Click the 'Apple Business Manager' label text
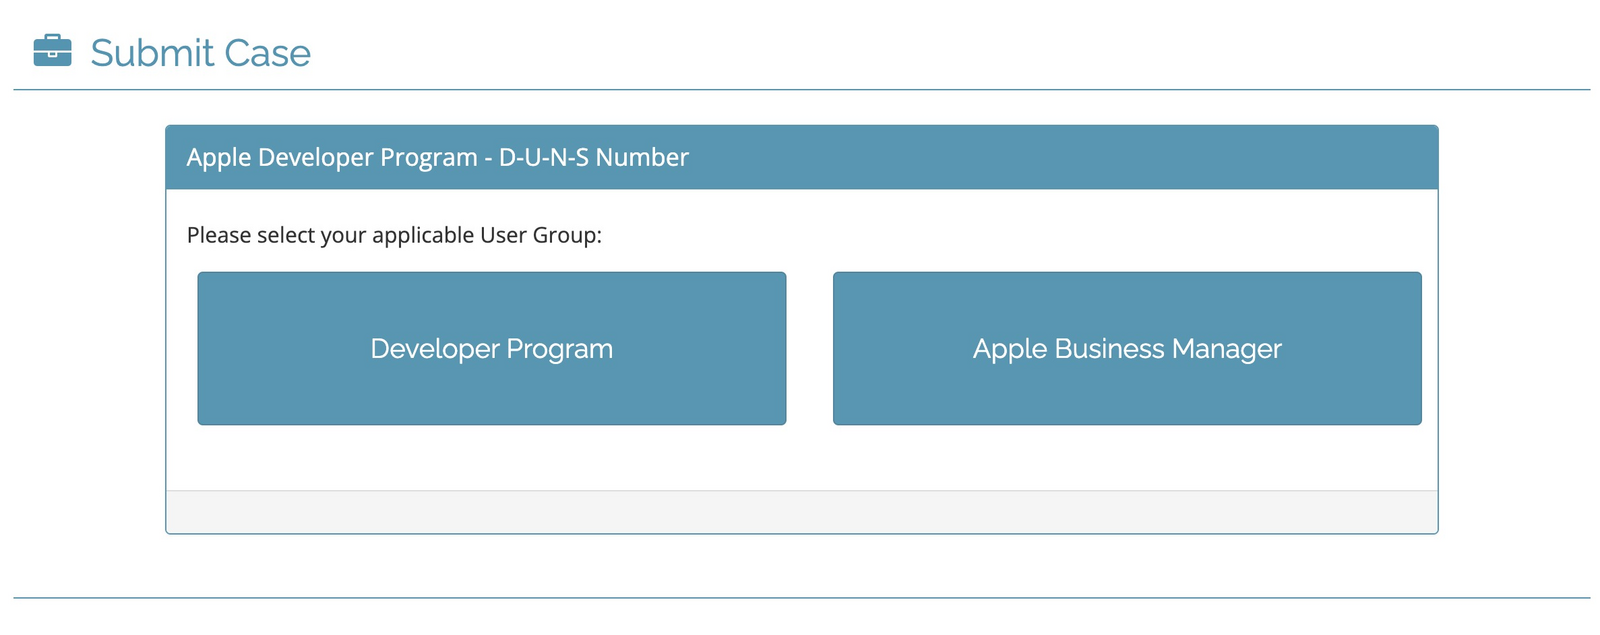Image resolution: width=1600 pixels, height=635 pixels. 1126,349
